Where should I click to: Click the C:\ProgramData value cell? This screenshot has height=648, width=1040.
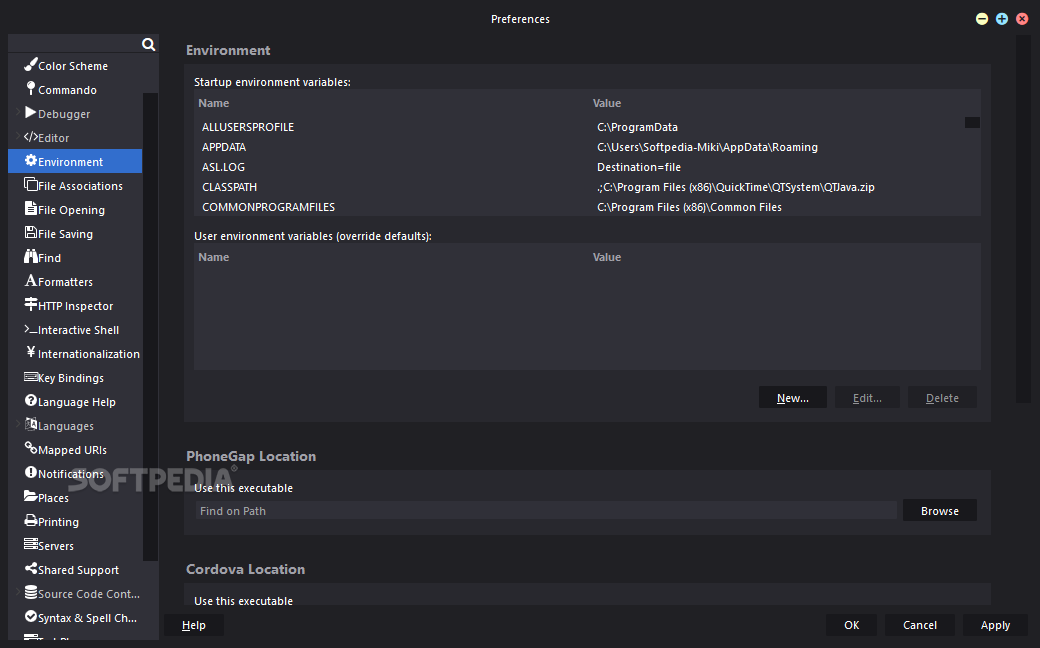637,127
